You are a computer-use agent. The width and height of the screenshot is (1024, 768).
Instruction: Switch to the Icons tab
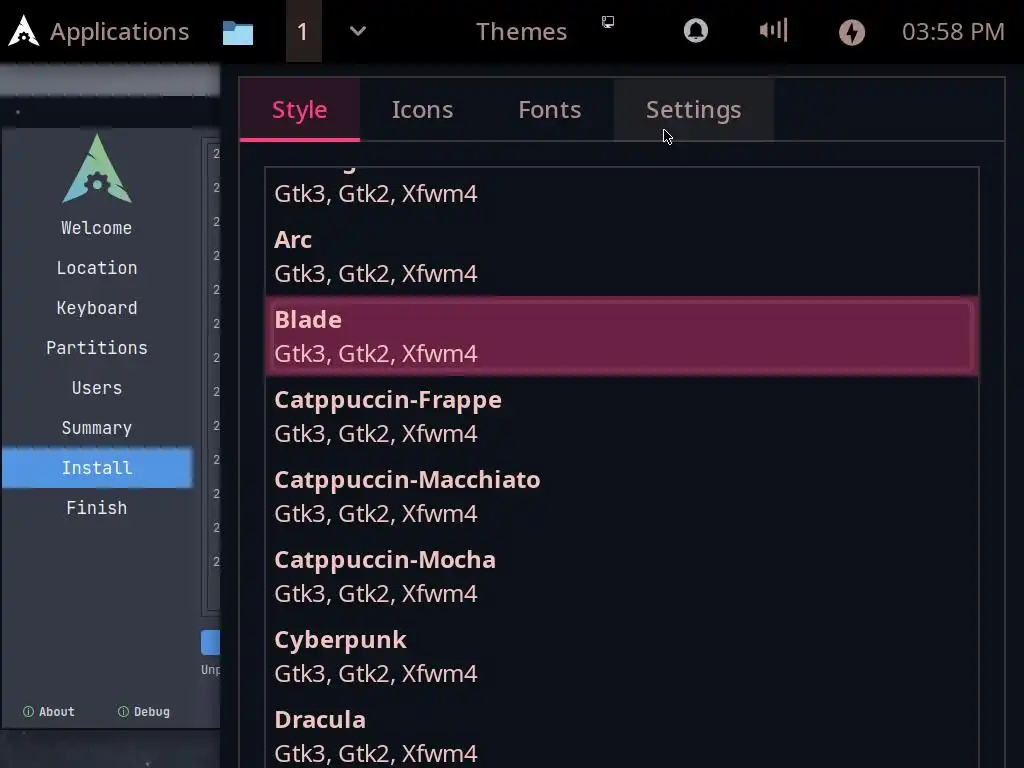pyautogui.click(x=423, y=110)
